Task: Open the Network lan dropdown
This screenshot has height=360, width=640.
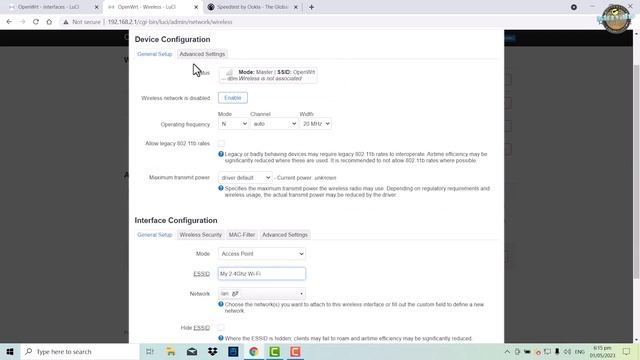Action: pyautogui.click(x=262, y=293)
